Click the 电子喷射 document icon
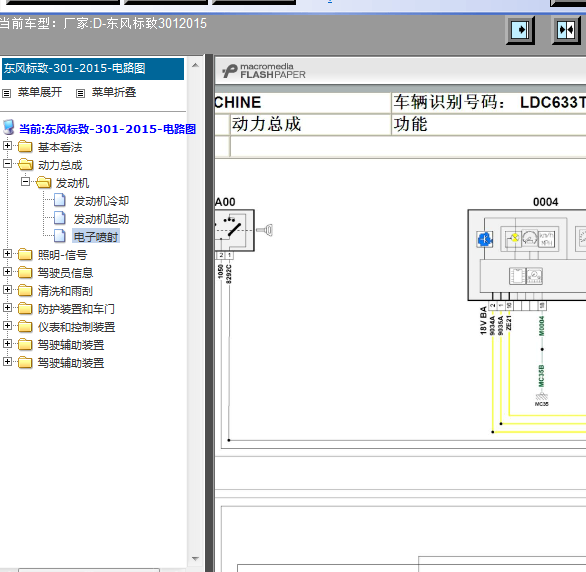Viewport: 586px width, 572px height. pos(60,236)
